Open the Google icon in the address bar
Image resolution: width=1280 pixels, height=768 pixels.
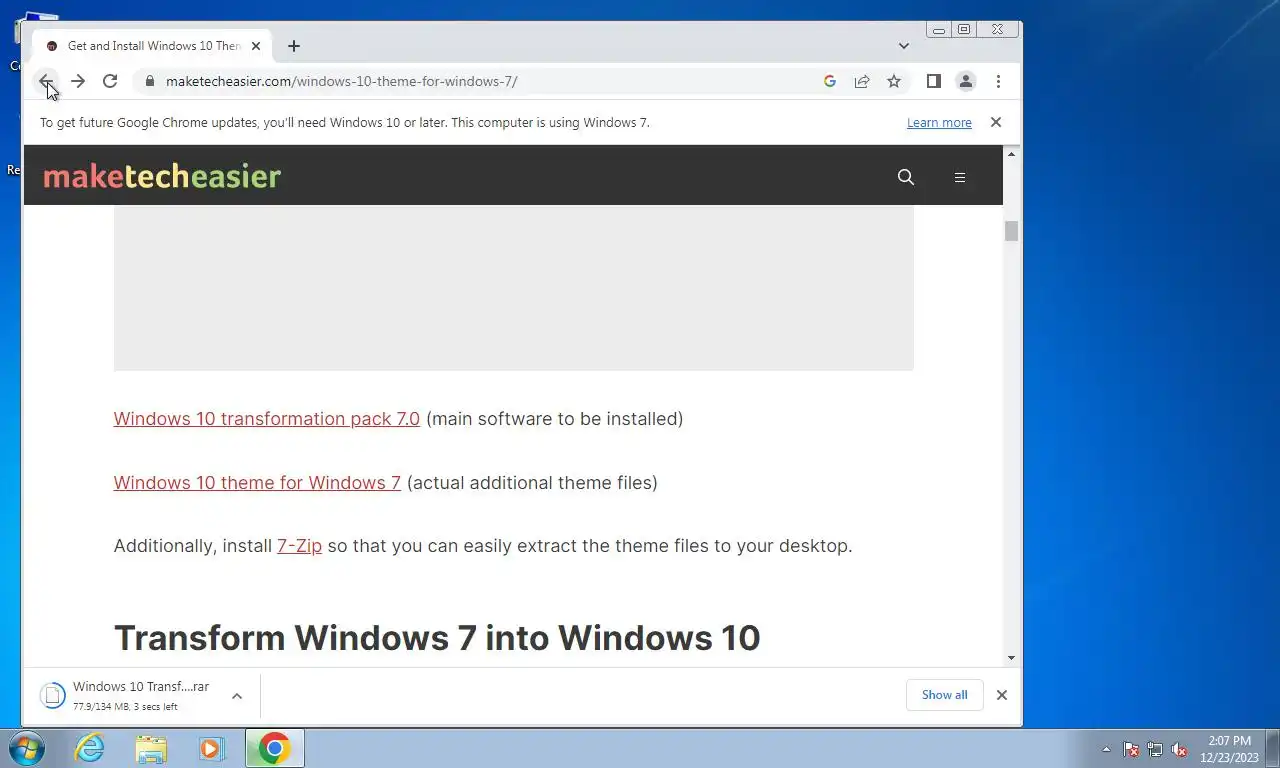coord(830,81)
